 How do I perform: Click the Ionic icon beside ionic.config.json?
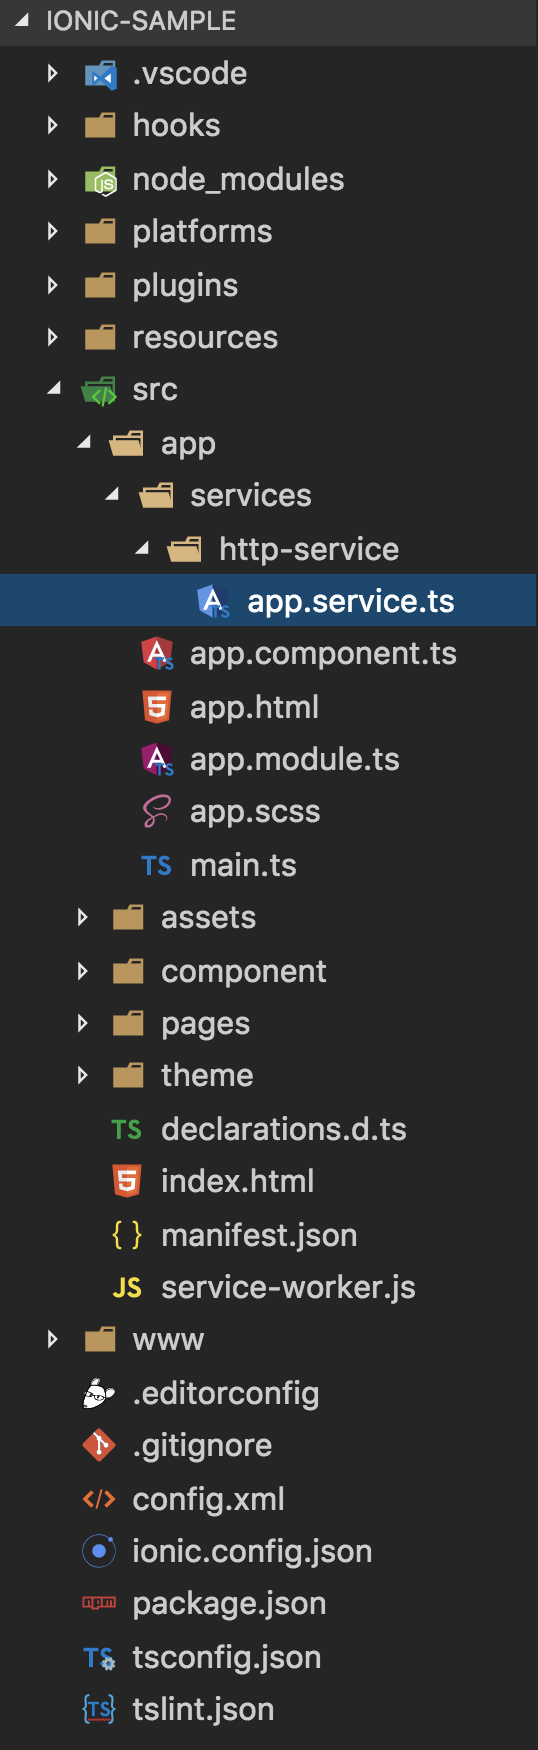[x=99, y=1551]
